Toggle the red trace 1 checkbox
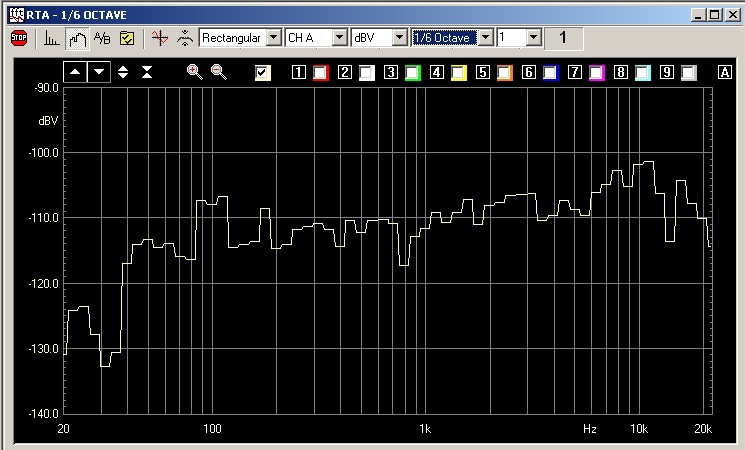 click(x=320, y=73)
